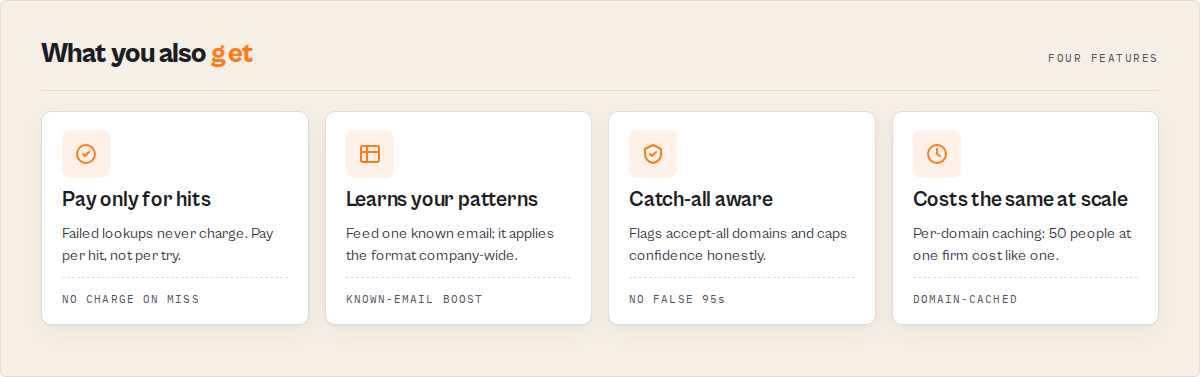Image resolution: width=1200 pixels, height=377 pixels.
Task: Click the 'KNOWN-EMAIL BOOST' tag
Action: [x=414, y=299]
